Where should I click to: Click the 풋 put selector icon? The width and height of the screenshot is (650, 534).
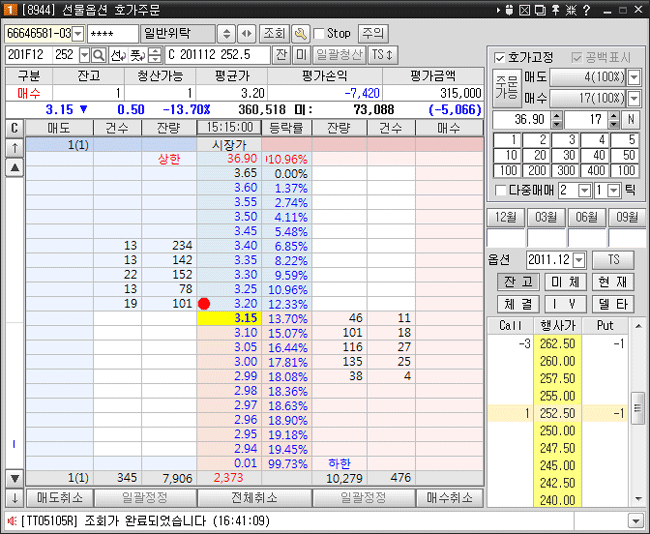137,55
